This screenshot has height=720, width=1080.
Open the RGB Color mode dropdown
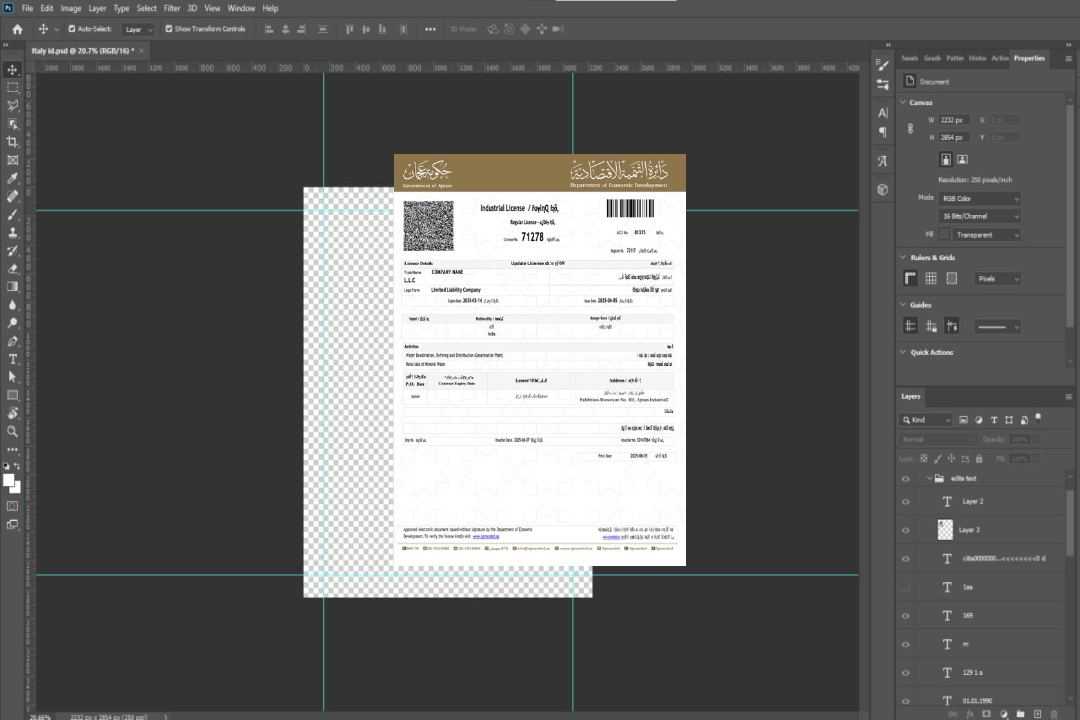979,199
